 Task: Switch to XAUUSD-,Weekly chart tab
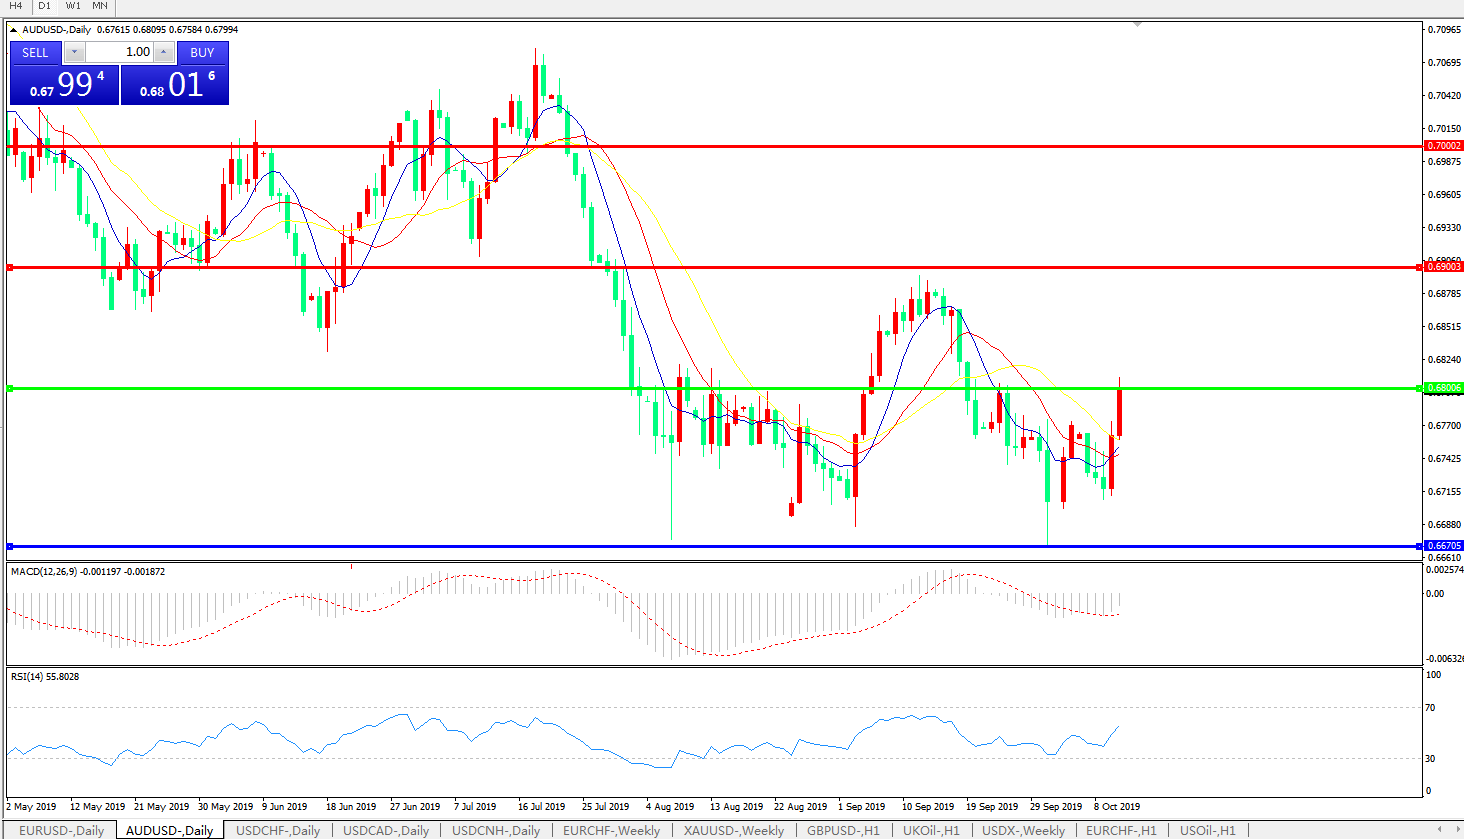click(x=734, y=830)
